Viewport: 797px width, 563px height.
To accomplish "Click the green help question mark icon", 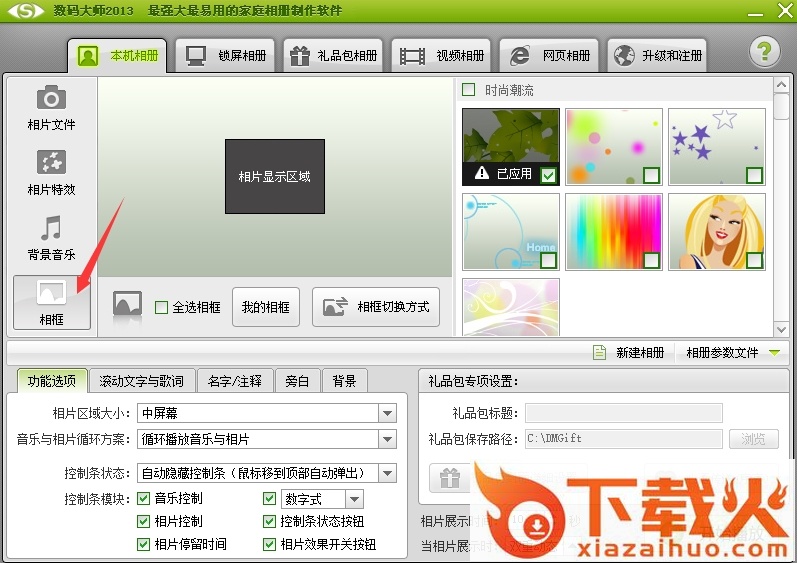I will [764, 54].
